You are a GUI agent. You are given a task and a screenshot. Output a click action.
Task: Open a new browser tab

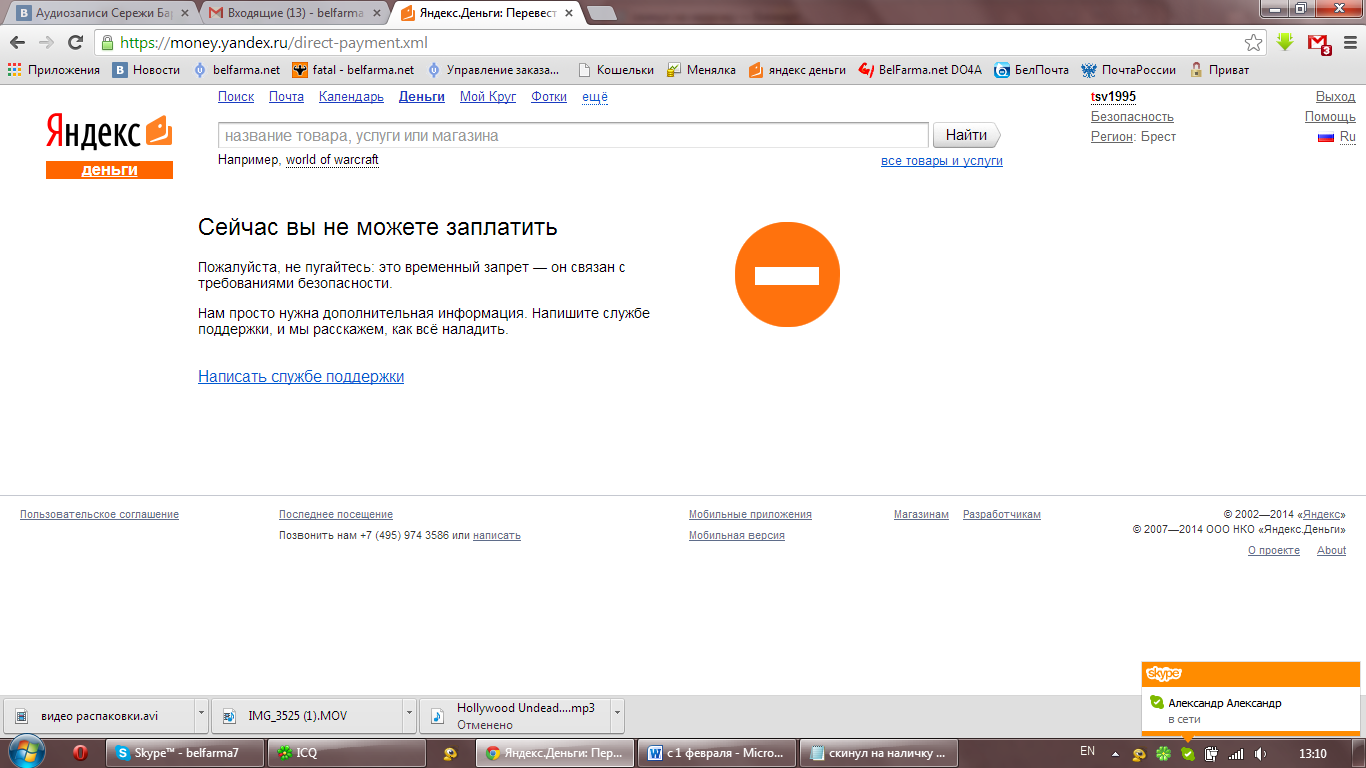click(602, 14)
